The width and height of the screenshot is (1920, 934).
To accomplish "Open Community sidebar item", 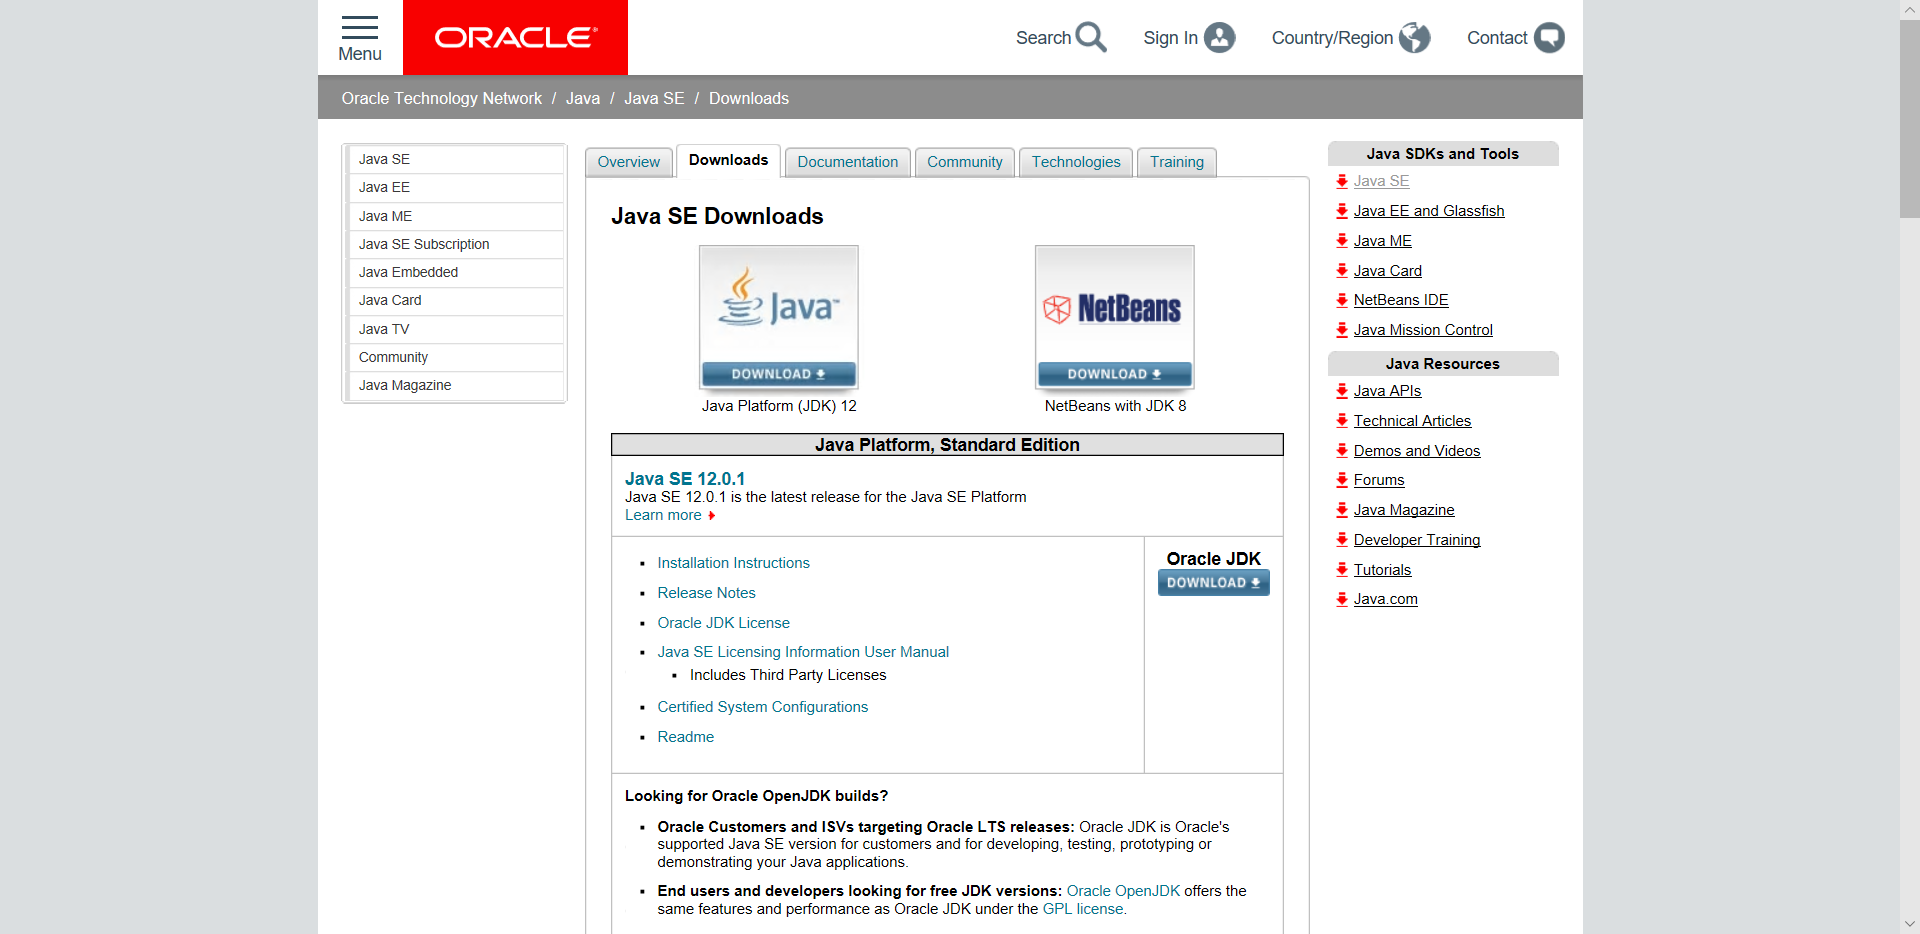I will pos(455,357).
